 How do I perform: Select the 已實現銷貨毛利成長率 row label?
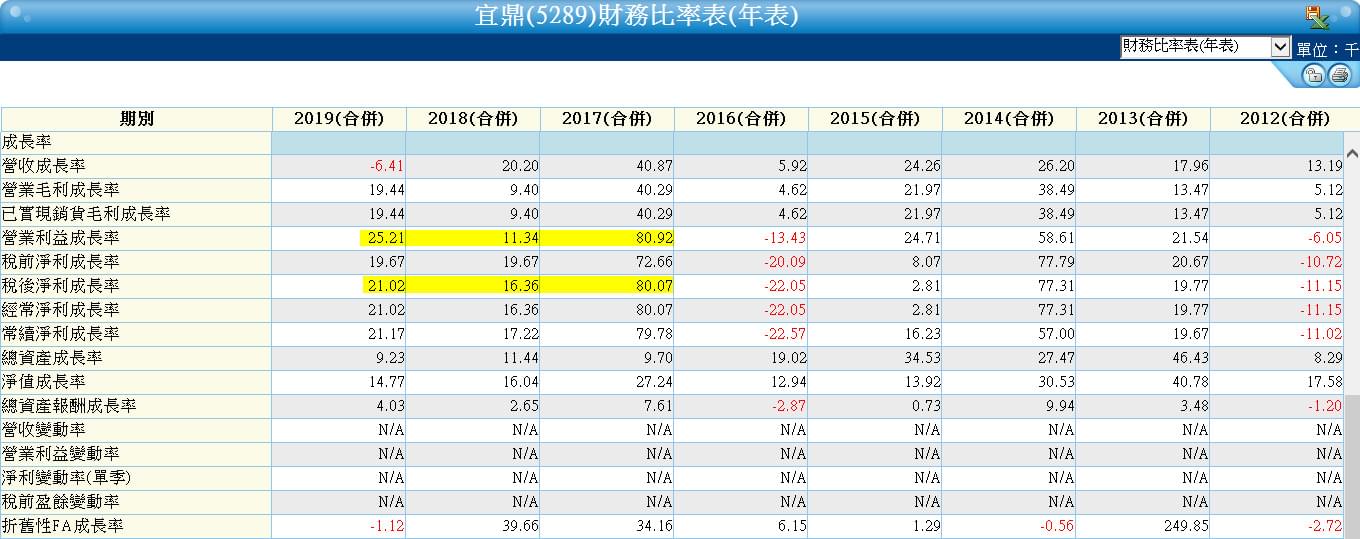tap(86, 214)
